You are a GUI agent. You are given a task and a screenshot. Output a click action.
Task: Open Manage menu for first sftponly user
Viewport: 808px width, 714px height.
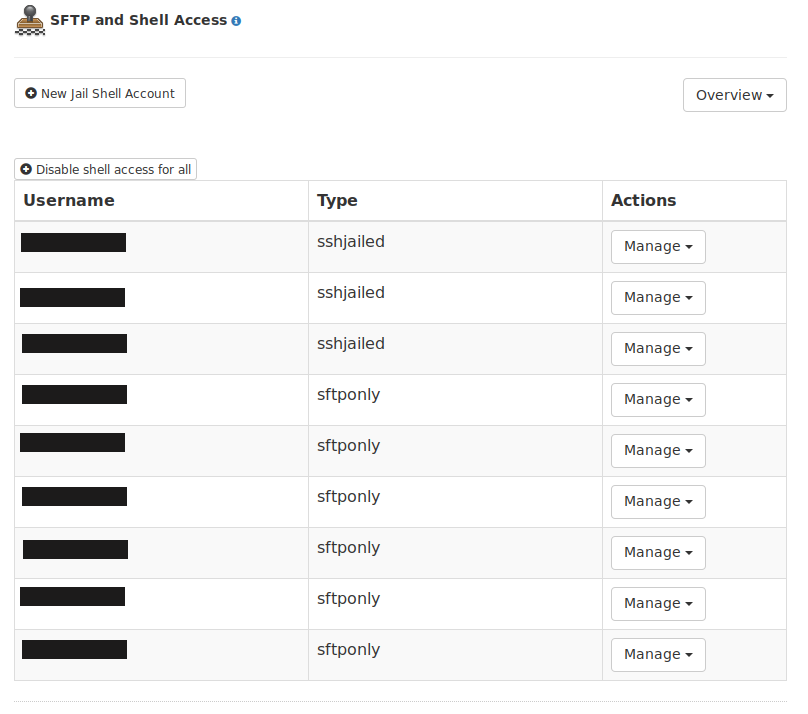tap(658, 400)
